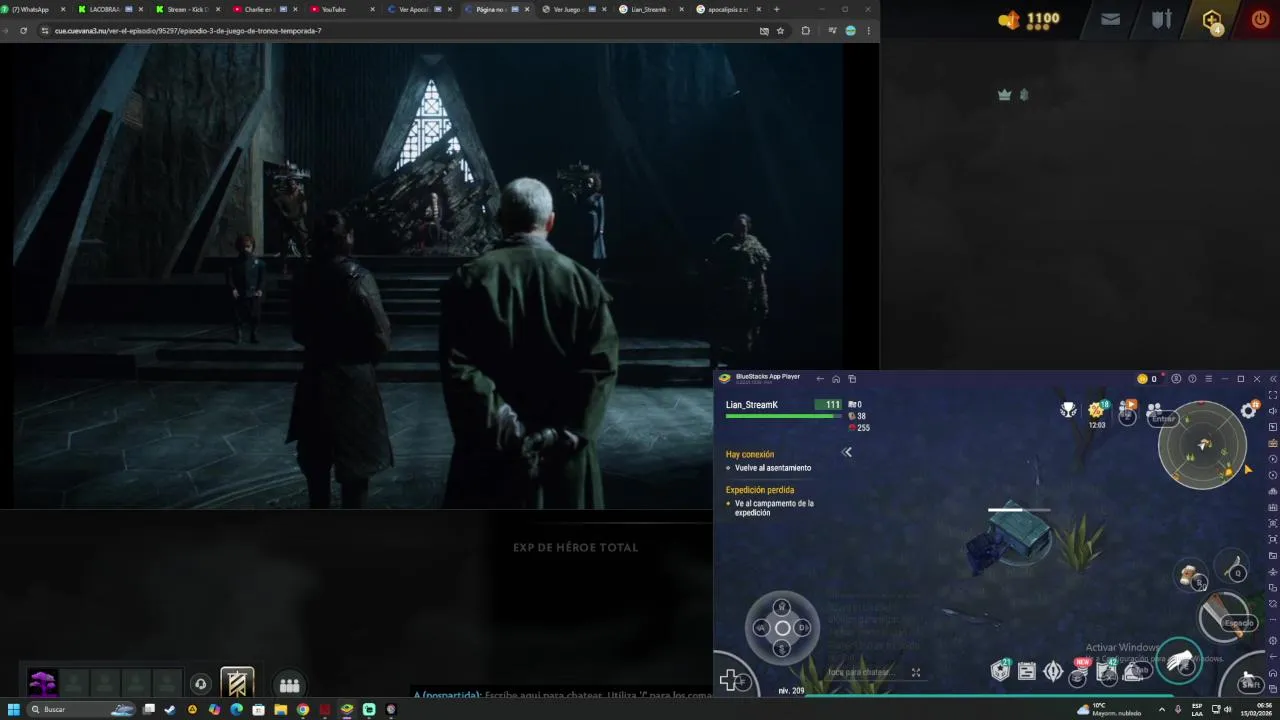Toggle BlueStacks fullscreen in side toolbar
1280x720 pixels.
tap(1273, 395)
